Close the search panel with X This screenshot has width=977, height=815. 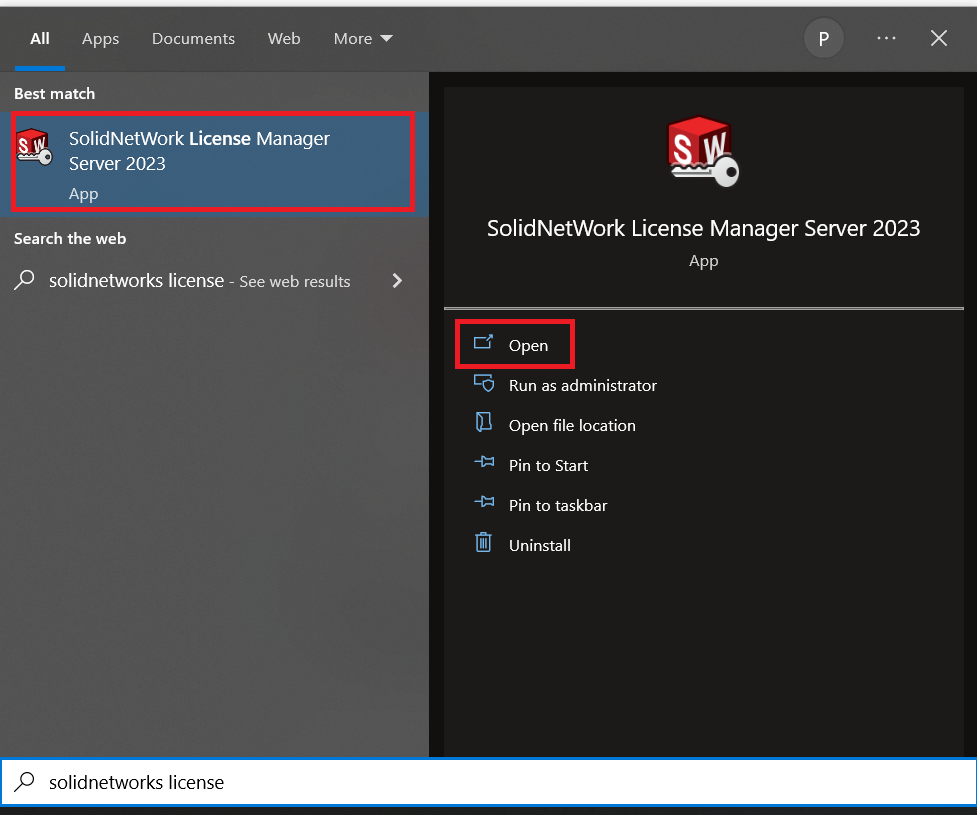point(938,39)
